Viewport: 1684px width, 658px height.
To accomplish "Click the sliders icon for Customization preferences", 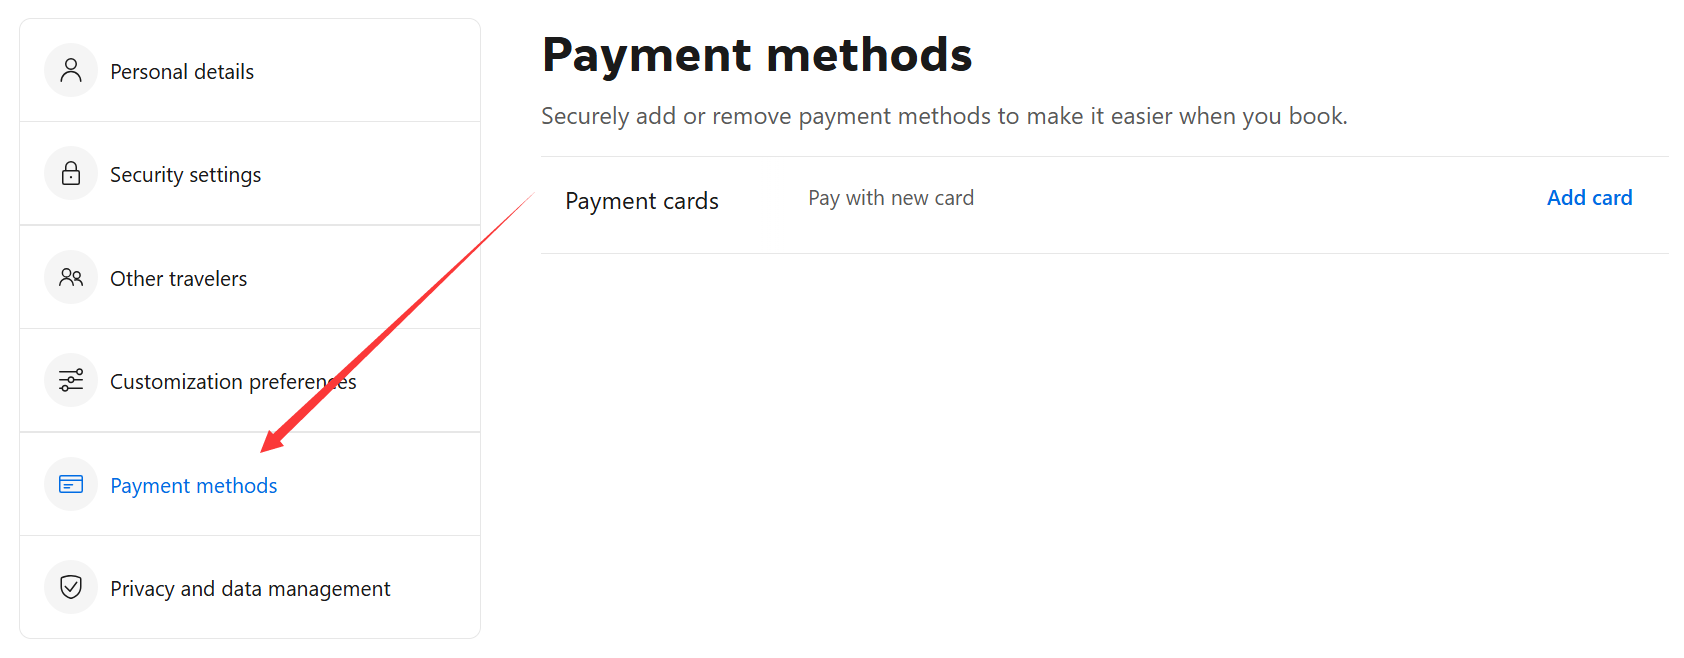I will pos(71,380).
